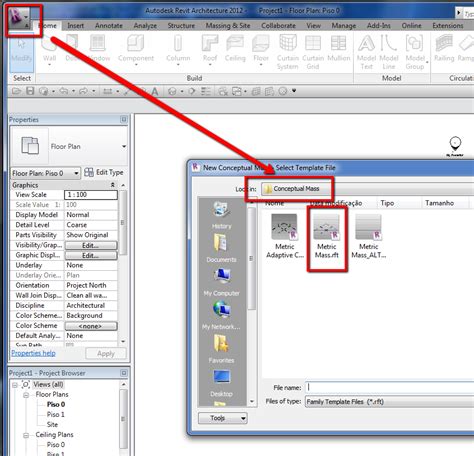The width and height of the screenshot is (474, 456).
Task: Open the Look in Conceptual Mass folder dropdown
Action: coord(367,189)
